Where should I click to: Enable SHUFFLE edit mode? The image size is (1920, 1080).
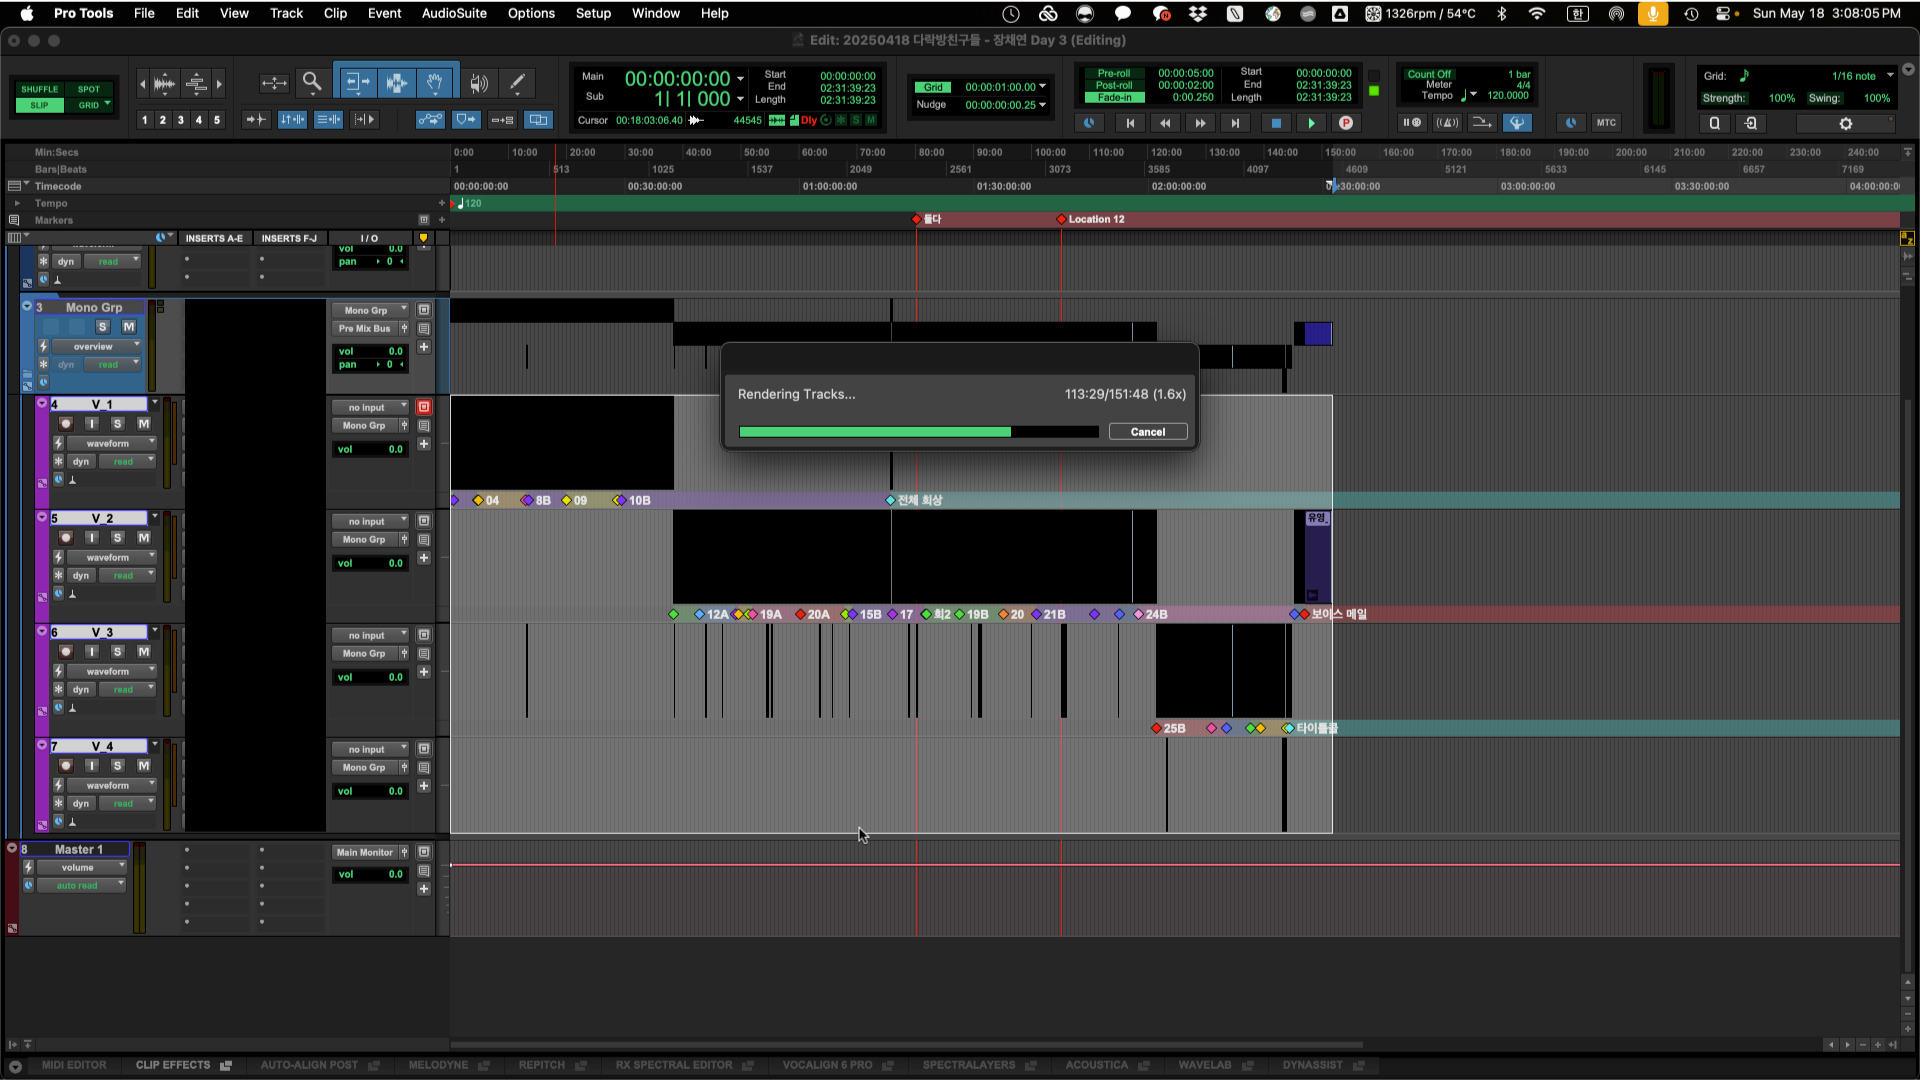tap(40, 89)
